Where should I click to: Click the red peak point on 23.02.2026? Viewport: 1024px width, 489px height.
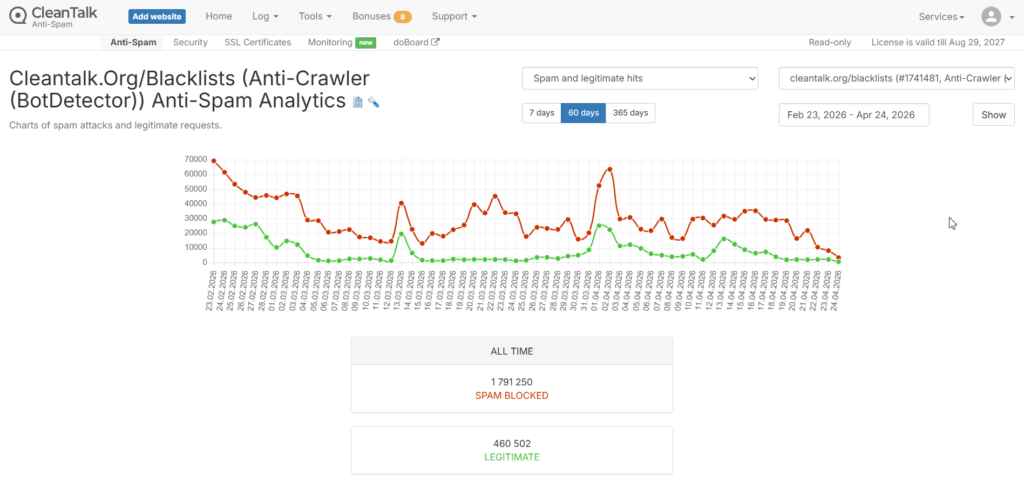[x=214, y=161]
